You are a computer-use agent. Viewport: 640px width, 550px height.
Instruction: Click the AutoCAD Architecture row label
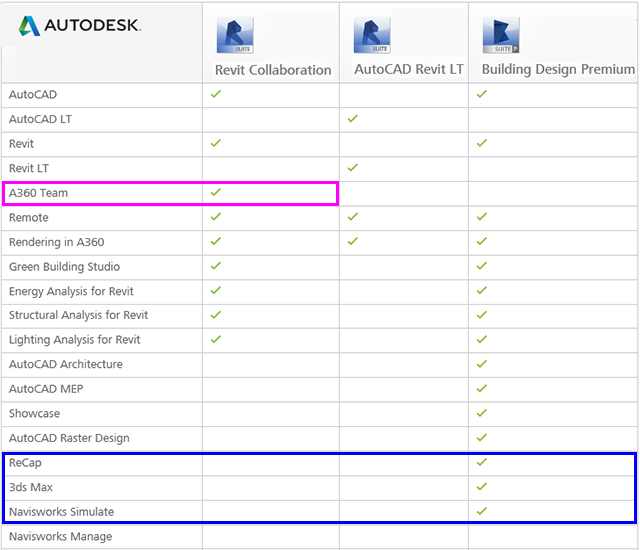tap(66, 364)
